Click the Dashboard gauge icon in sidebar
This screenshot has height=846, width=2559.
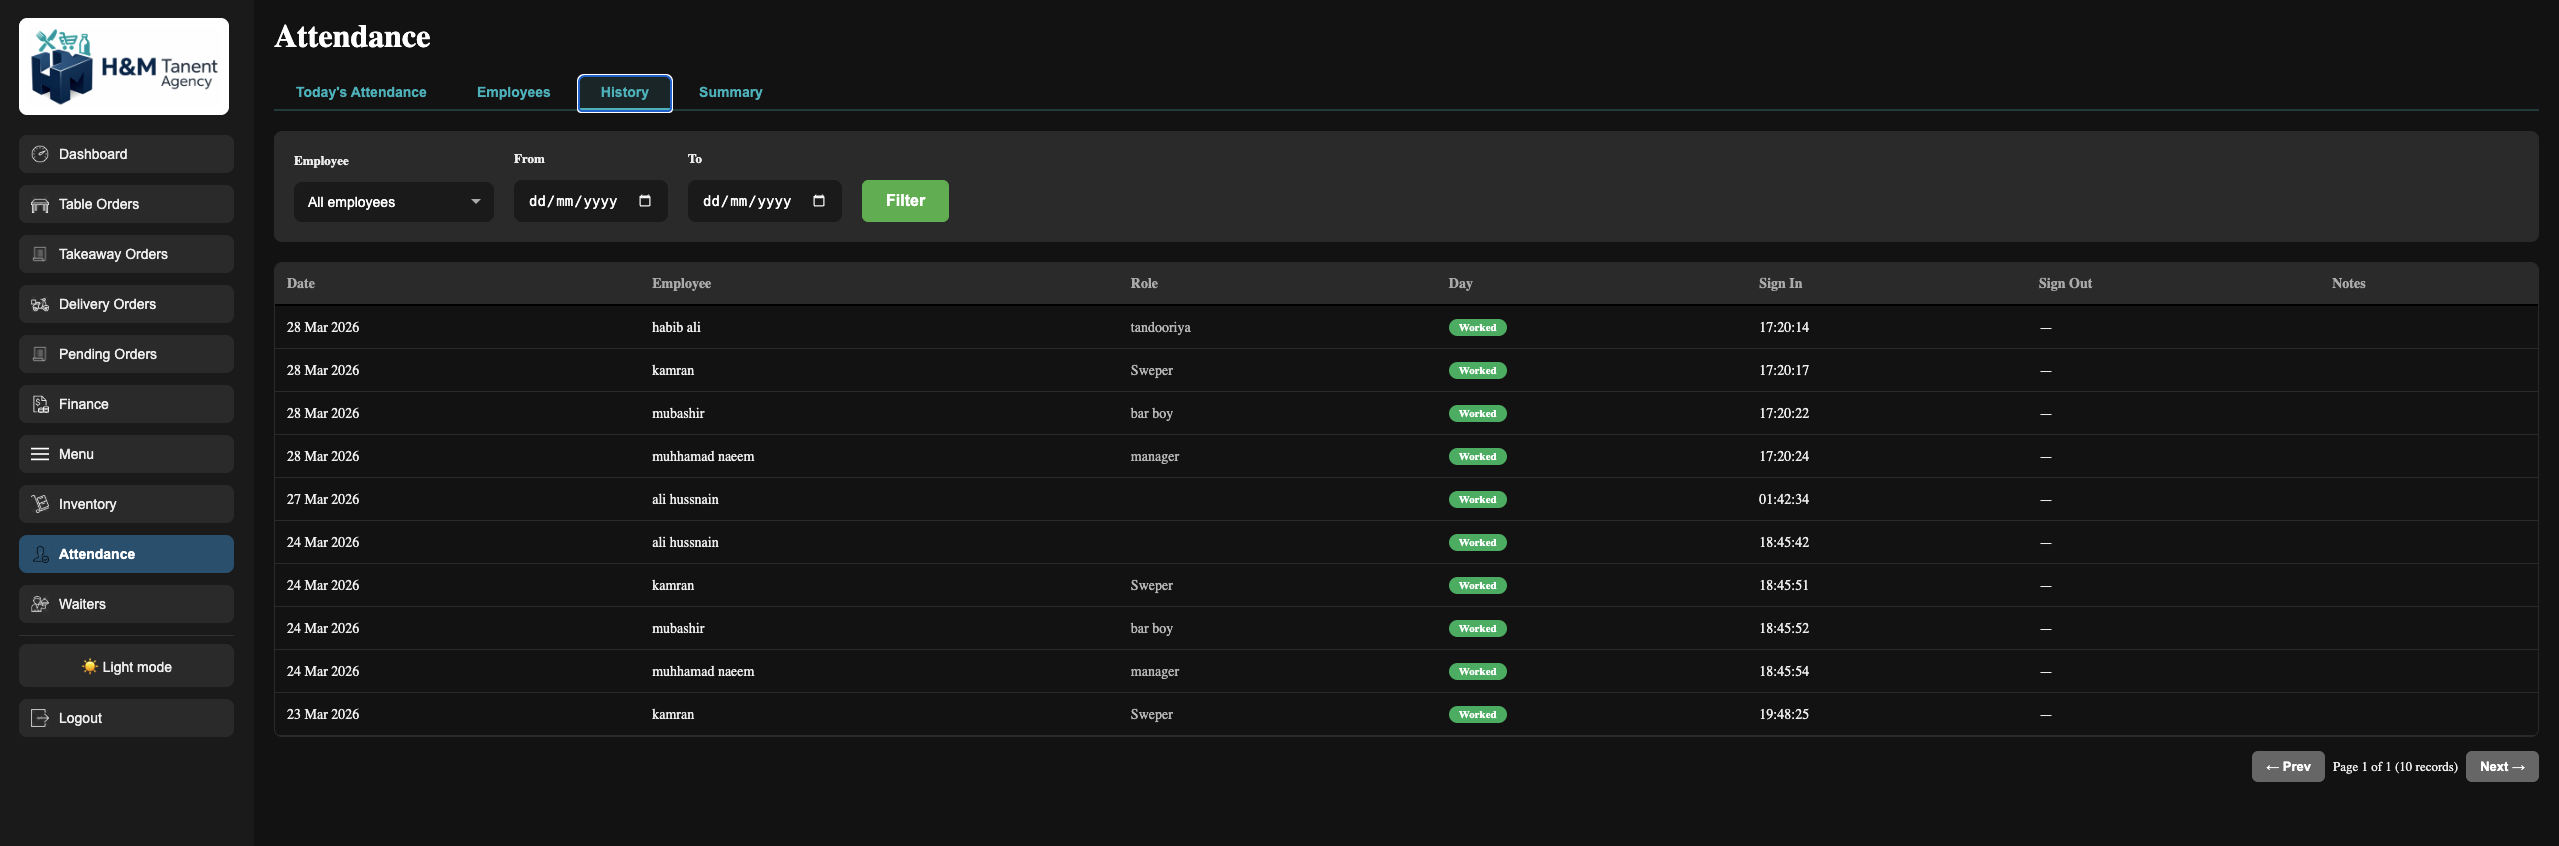tap(40, 154)
